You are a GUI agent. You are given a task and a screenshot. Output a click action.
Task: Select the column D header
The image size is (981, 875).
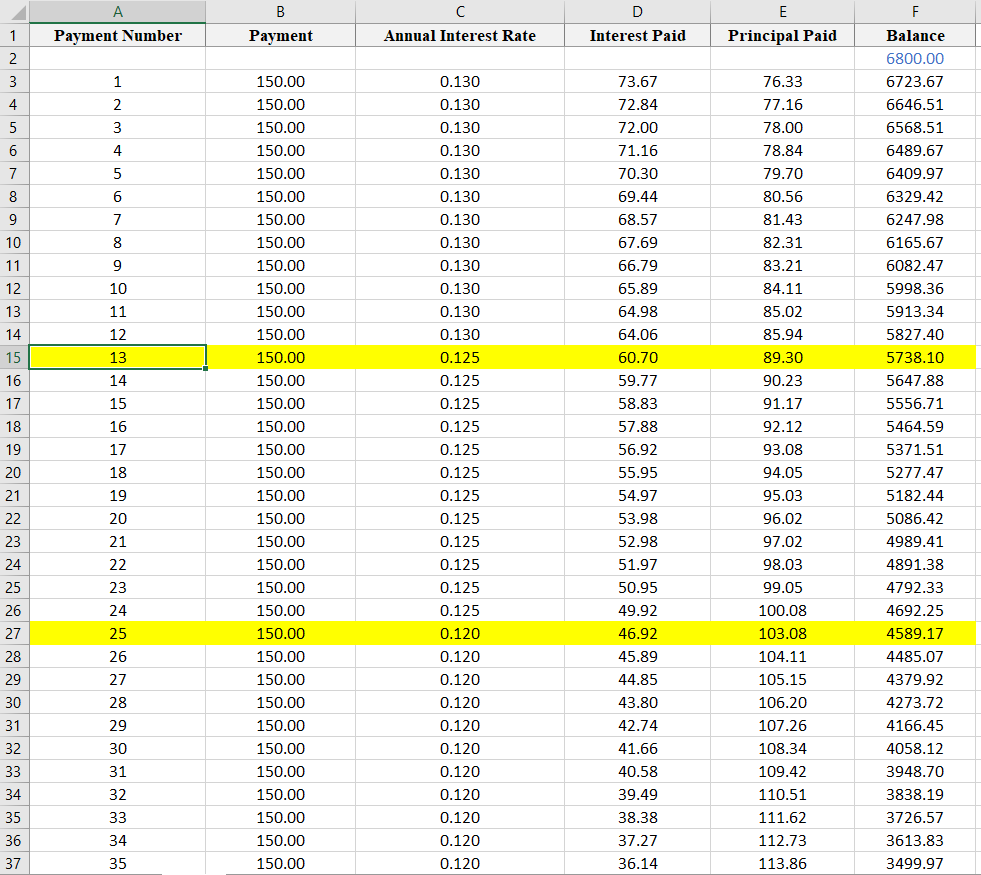(x=637, y=12)
